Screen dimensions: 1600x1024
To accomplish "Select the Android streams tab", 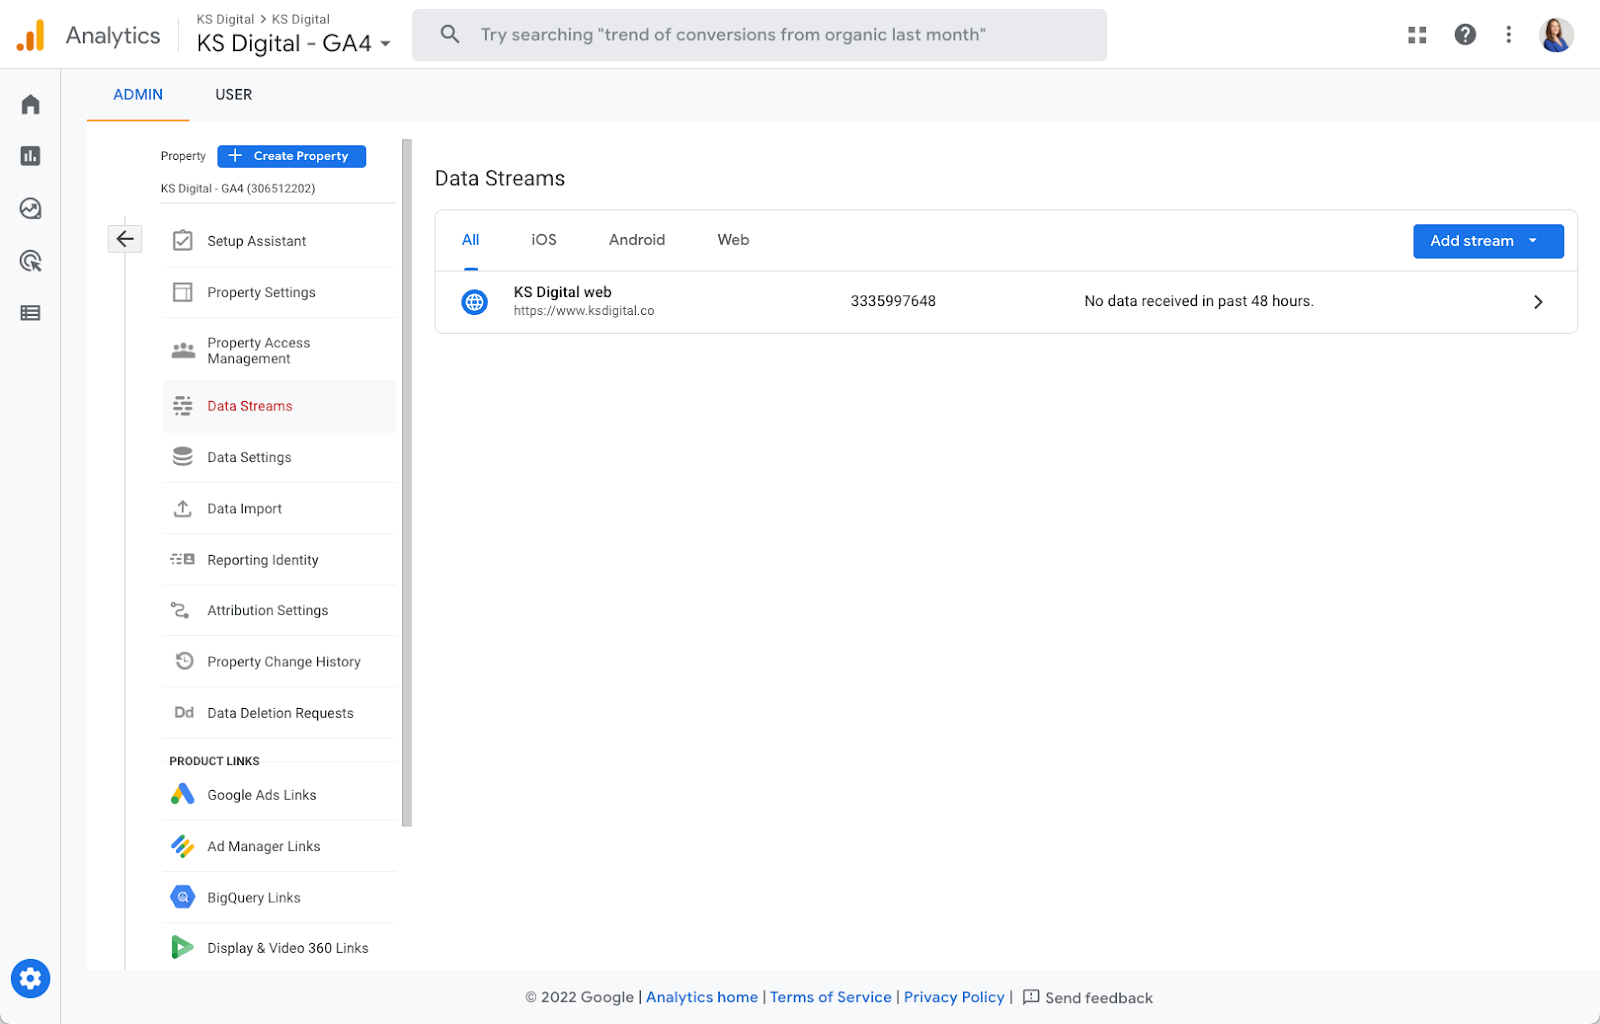I will click(x=637, y=240).
